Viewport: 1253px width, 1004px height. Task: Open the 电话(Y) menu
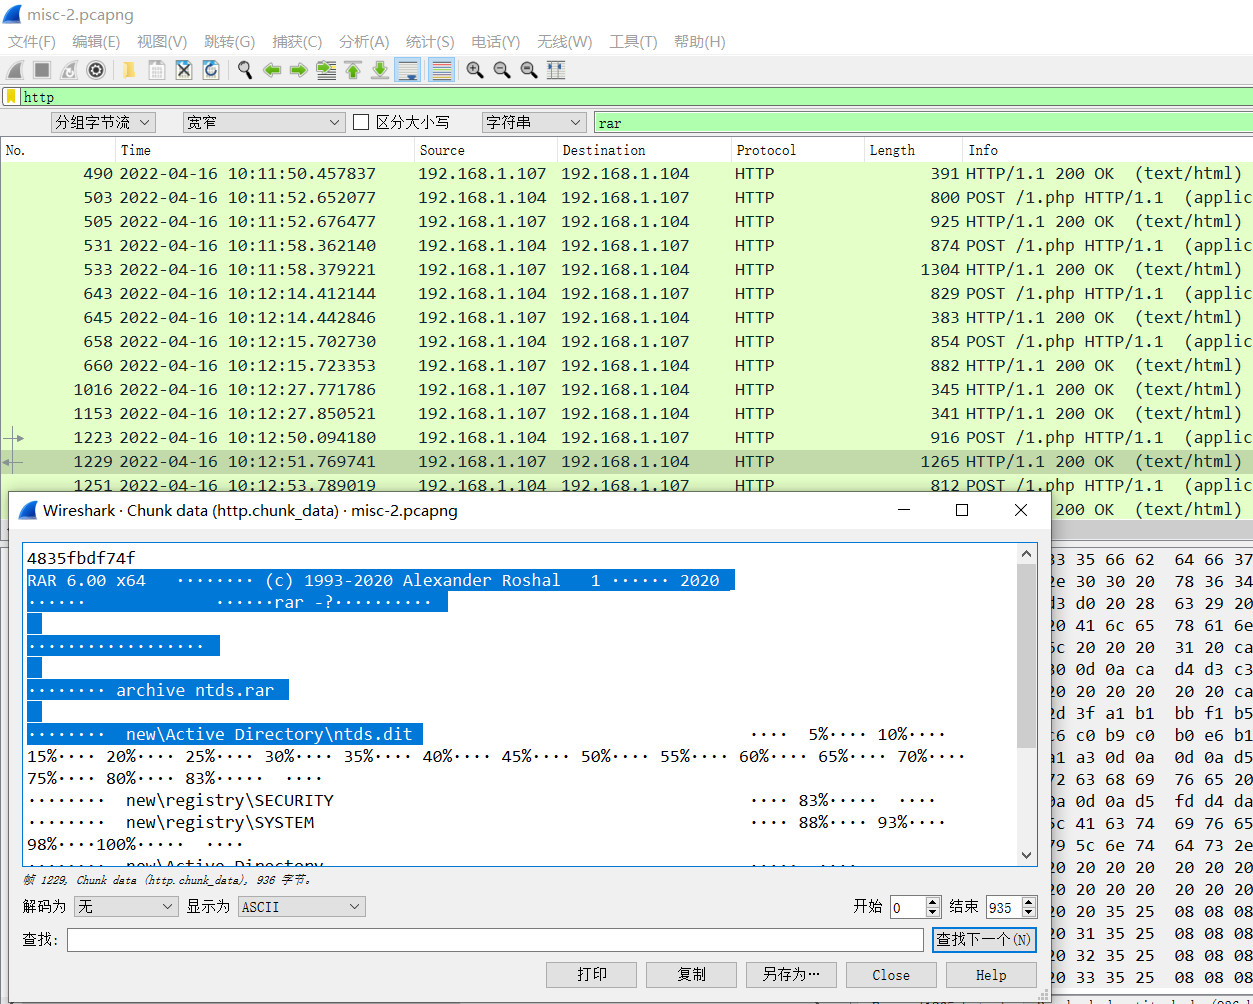pyautogui.click(x=496, y=41)
